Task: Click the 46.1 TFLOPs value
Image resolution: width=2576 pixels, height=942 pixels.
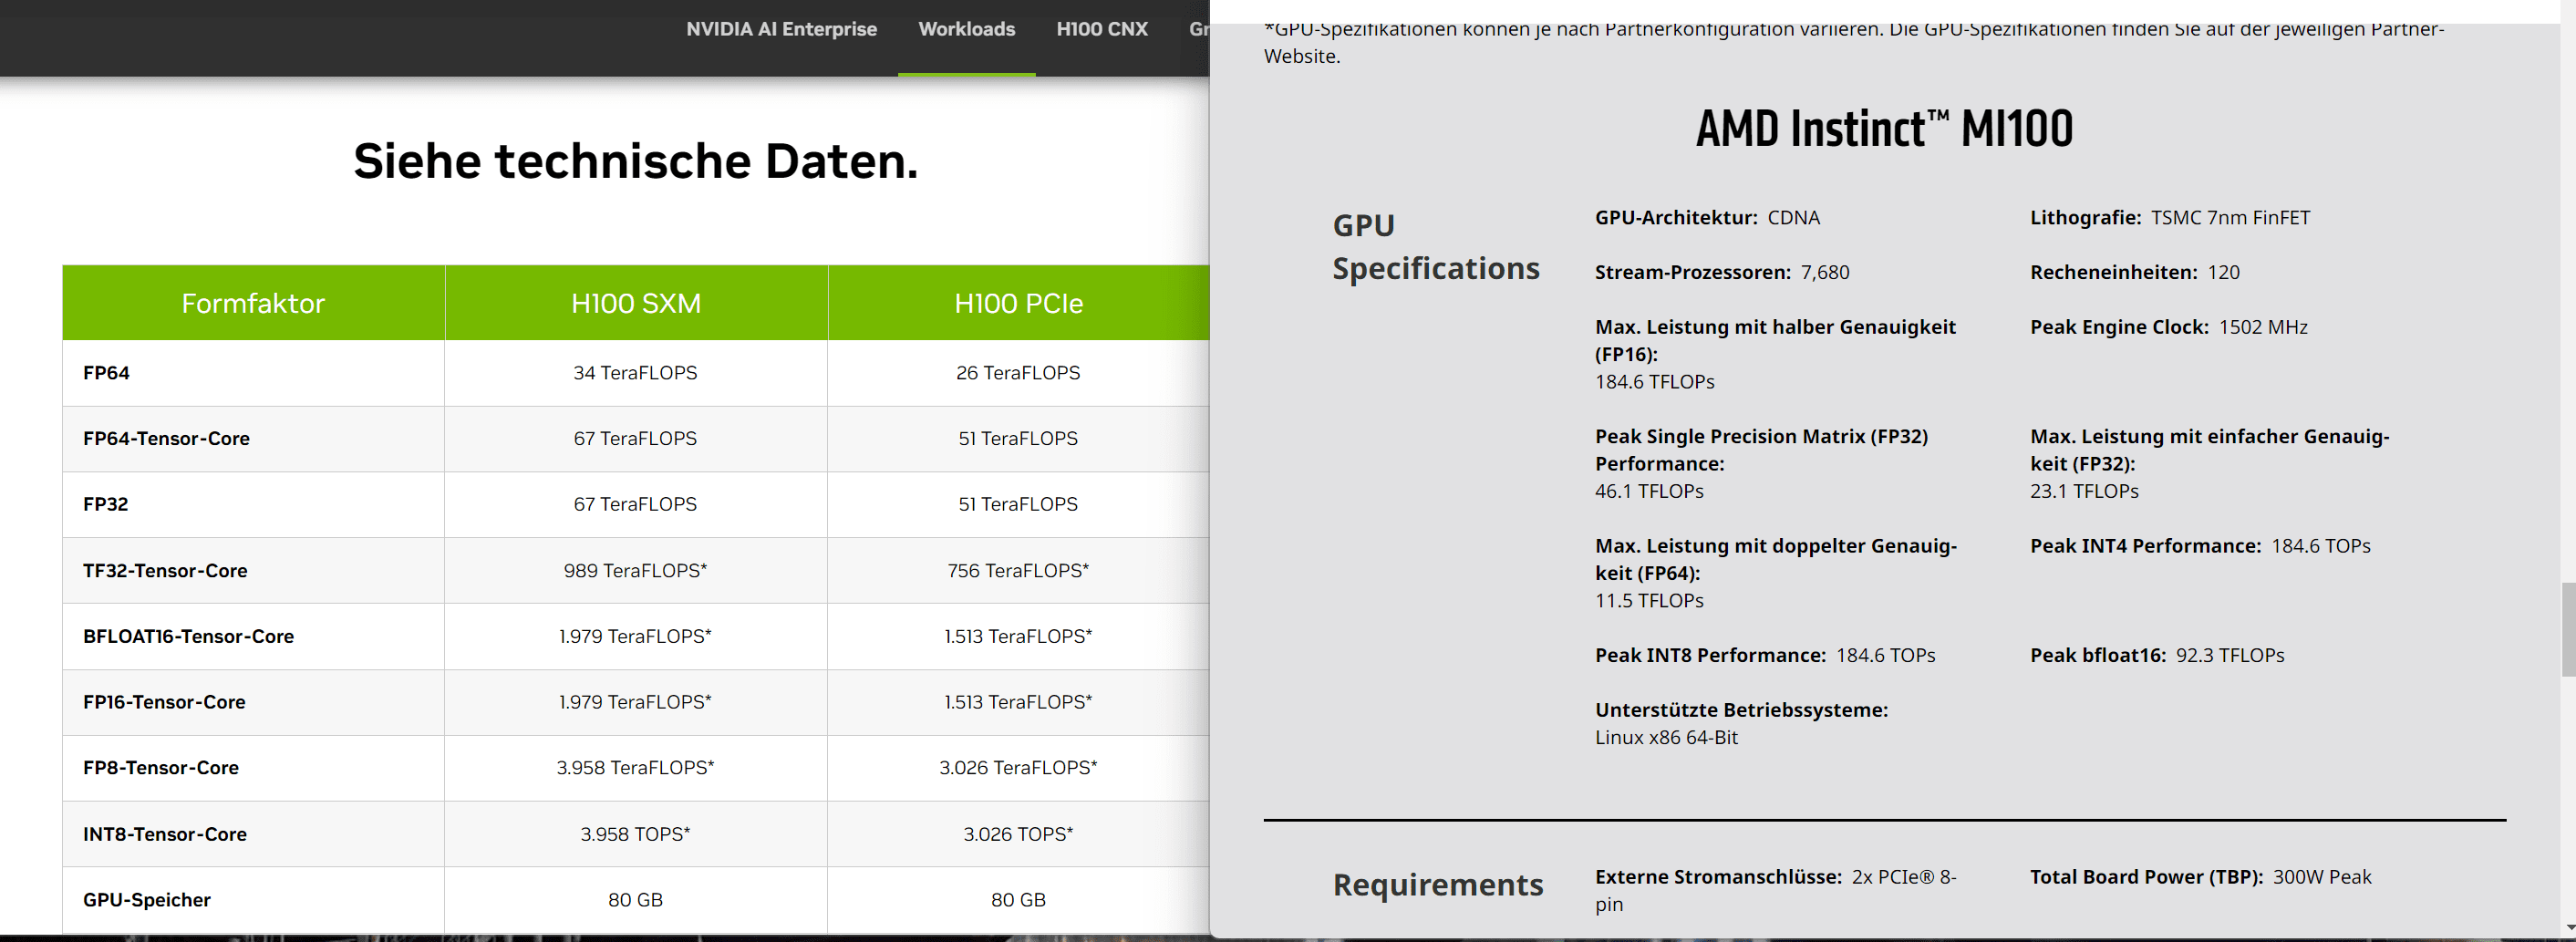Action: click(1649, 492)
